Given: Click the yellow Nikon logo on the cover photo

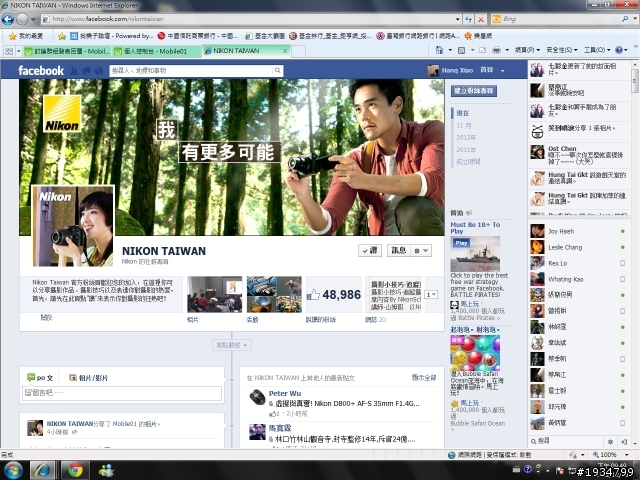Looking at the screenshot, I should pyautogui.click(x=62, y=114).
